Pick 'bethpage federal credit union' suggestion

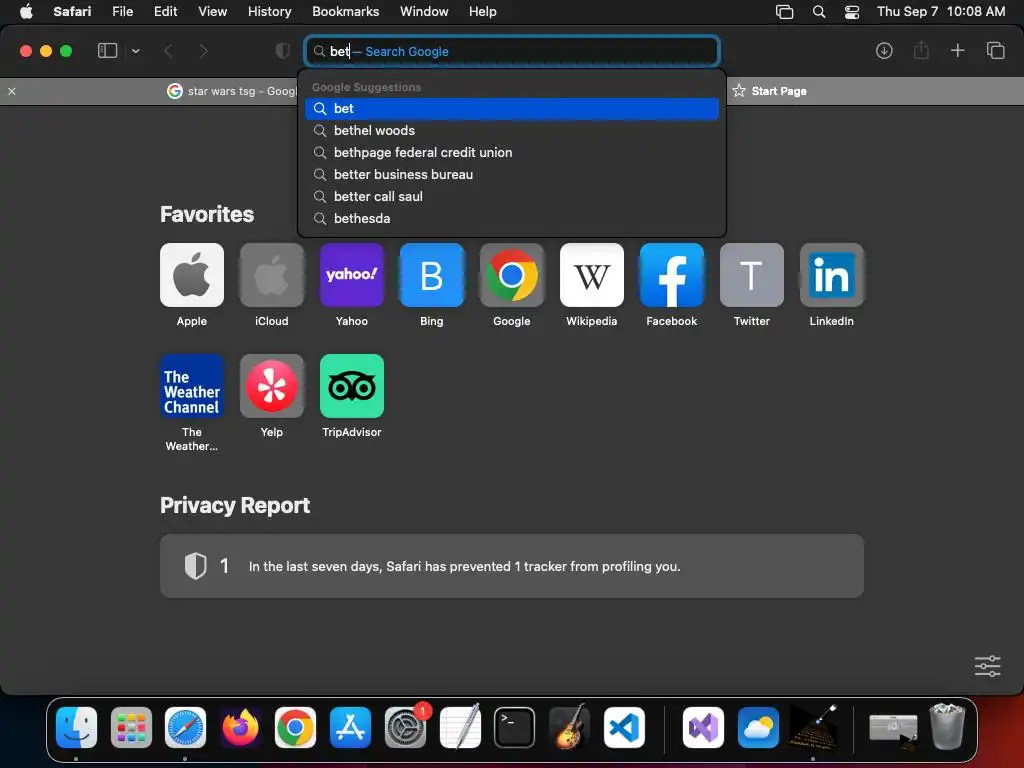(x=512, y=152)
